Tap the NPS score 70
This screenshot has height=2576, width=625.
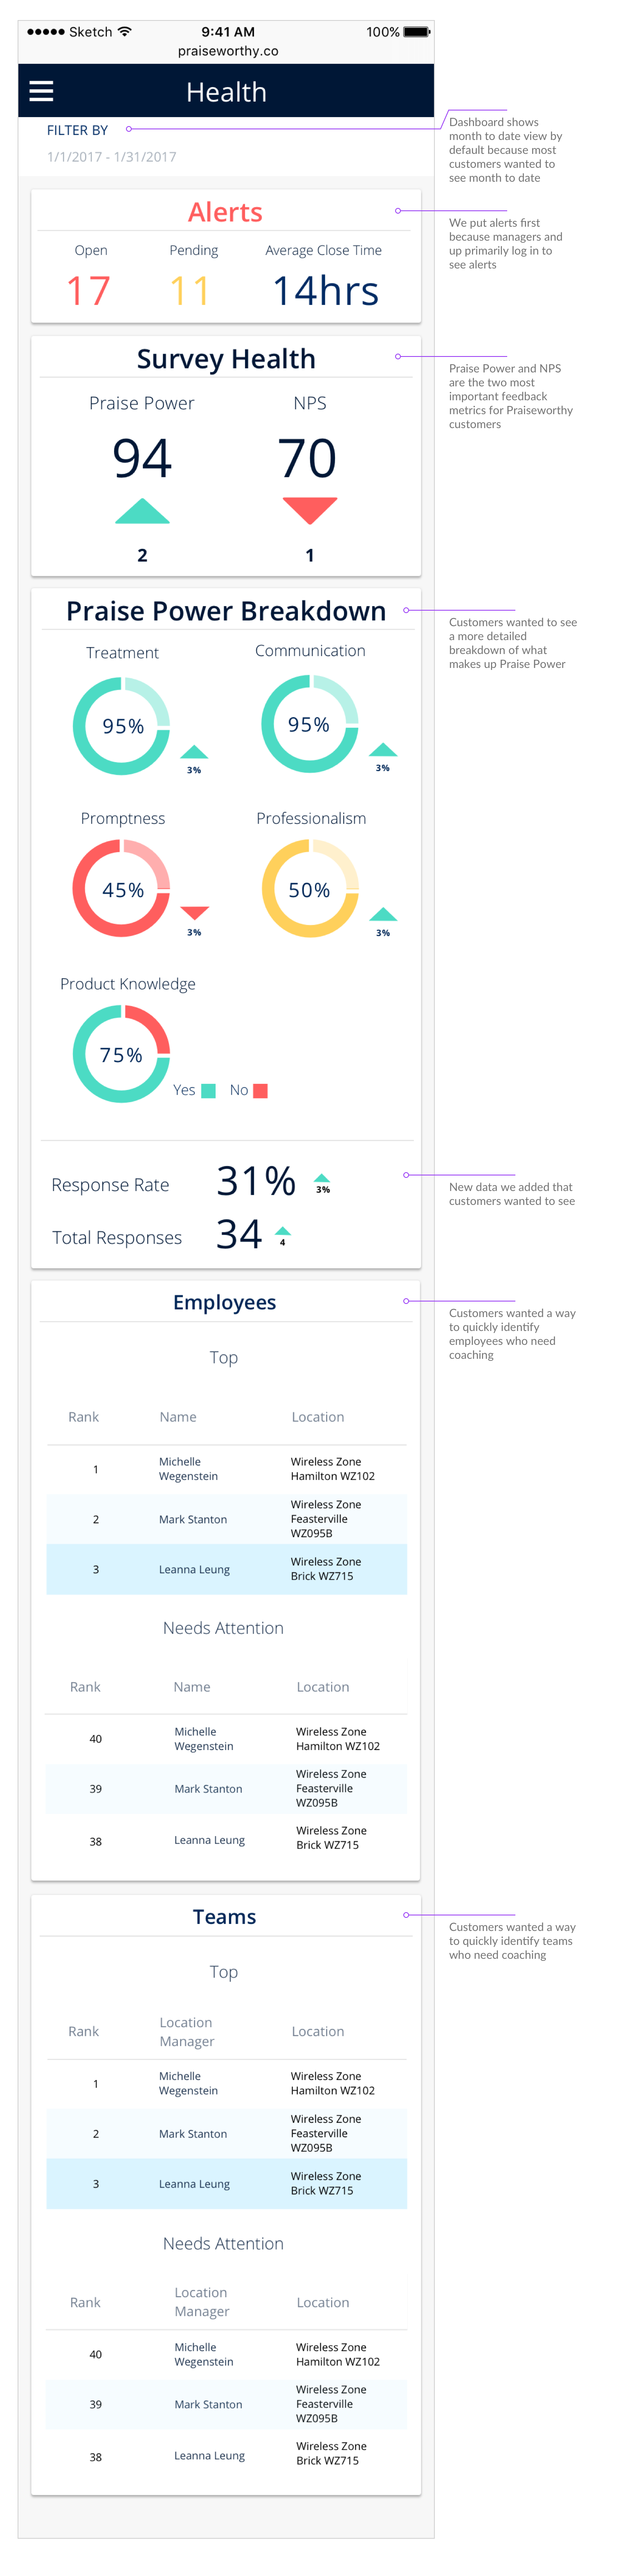(308, 458)
